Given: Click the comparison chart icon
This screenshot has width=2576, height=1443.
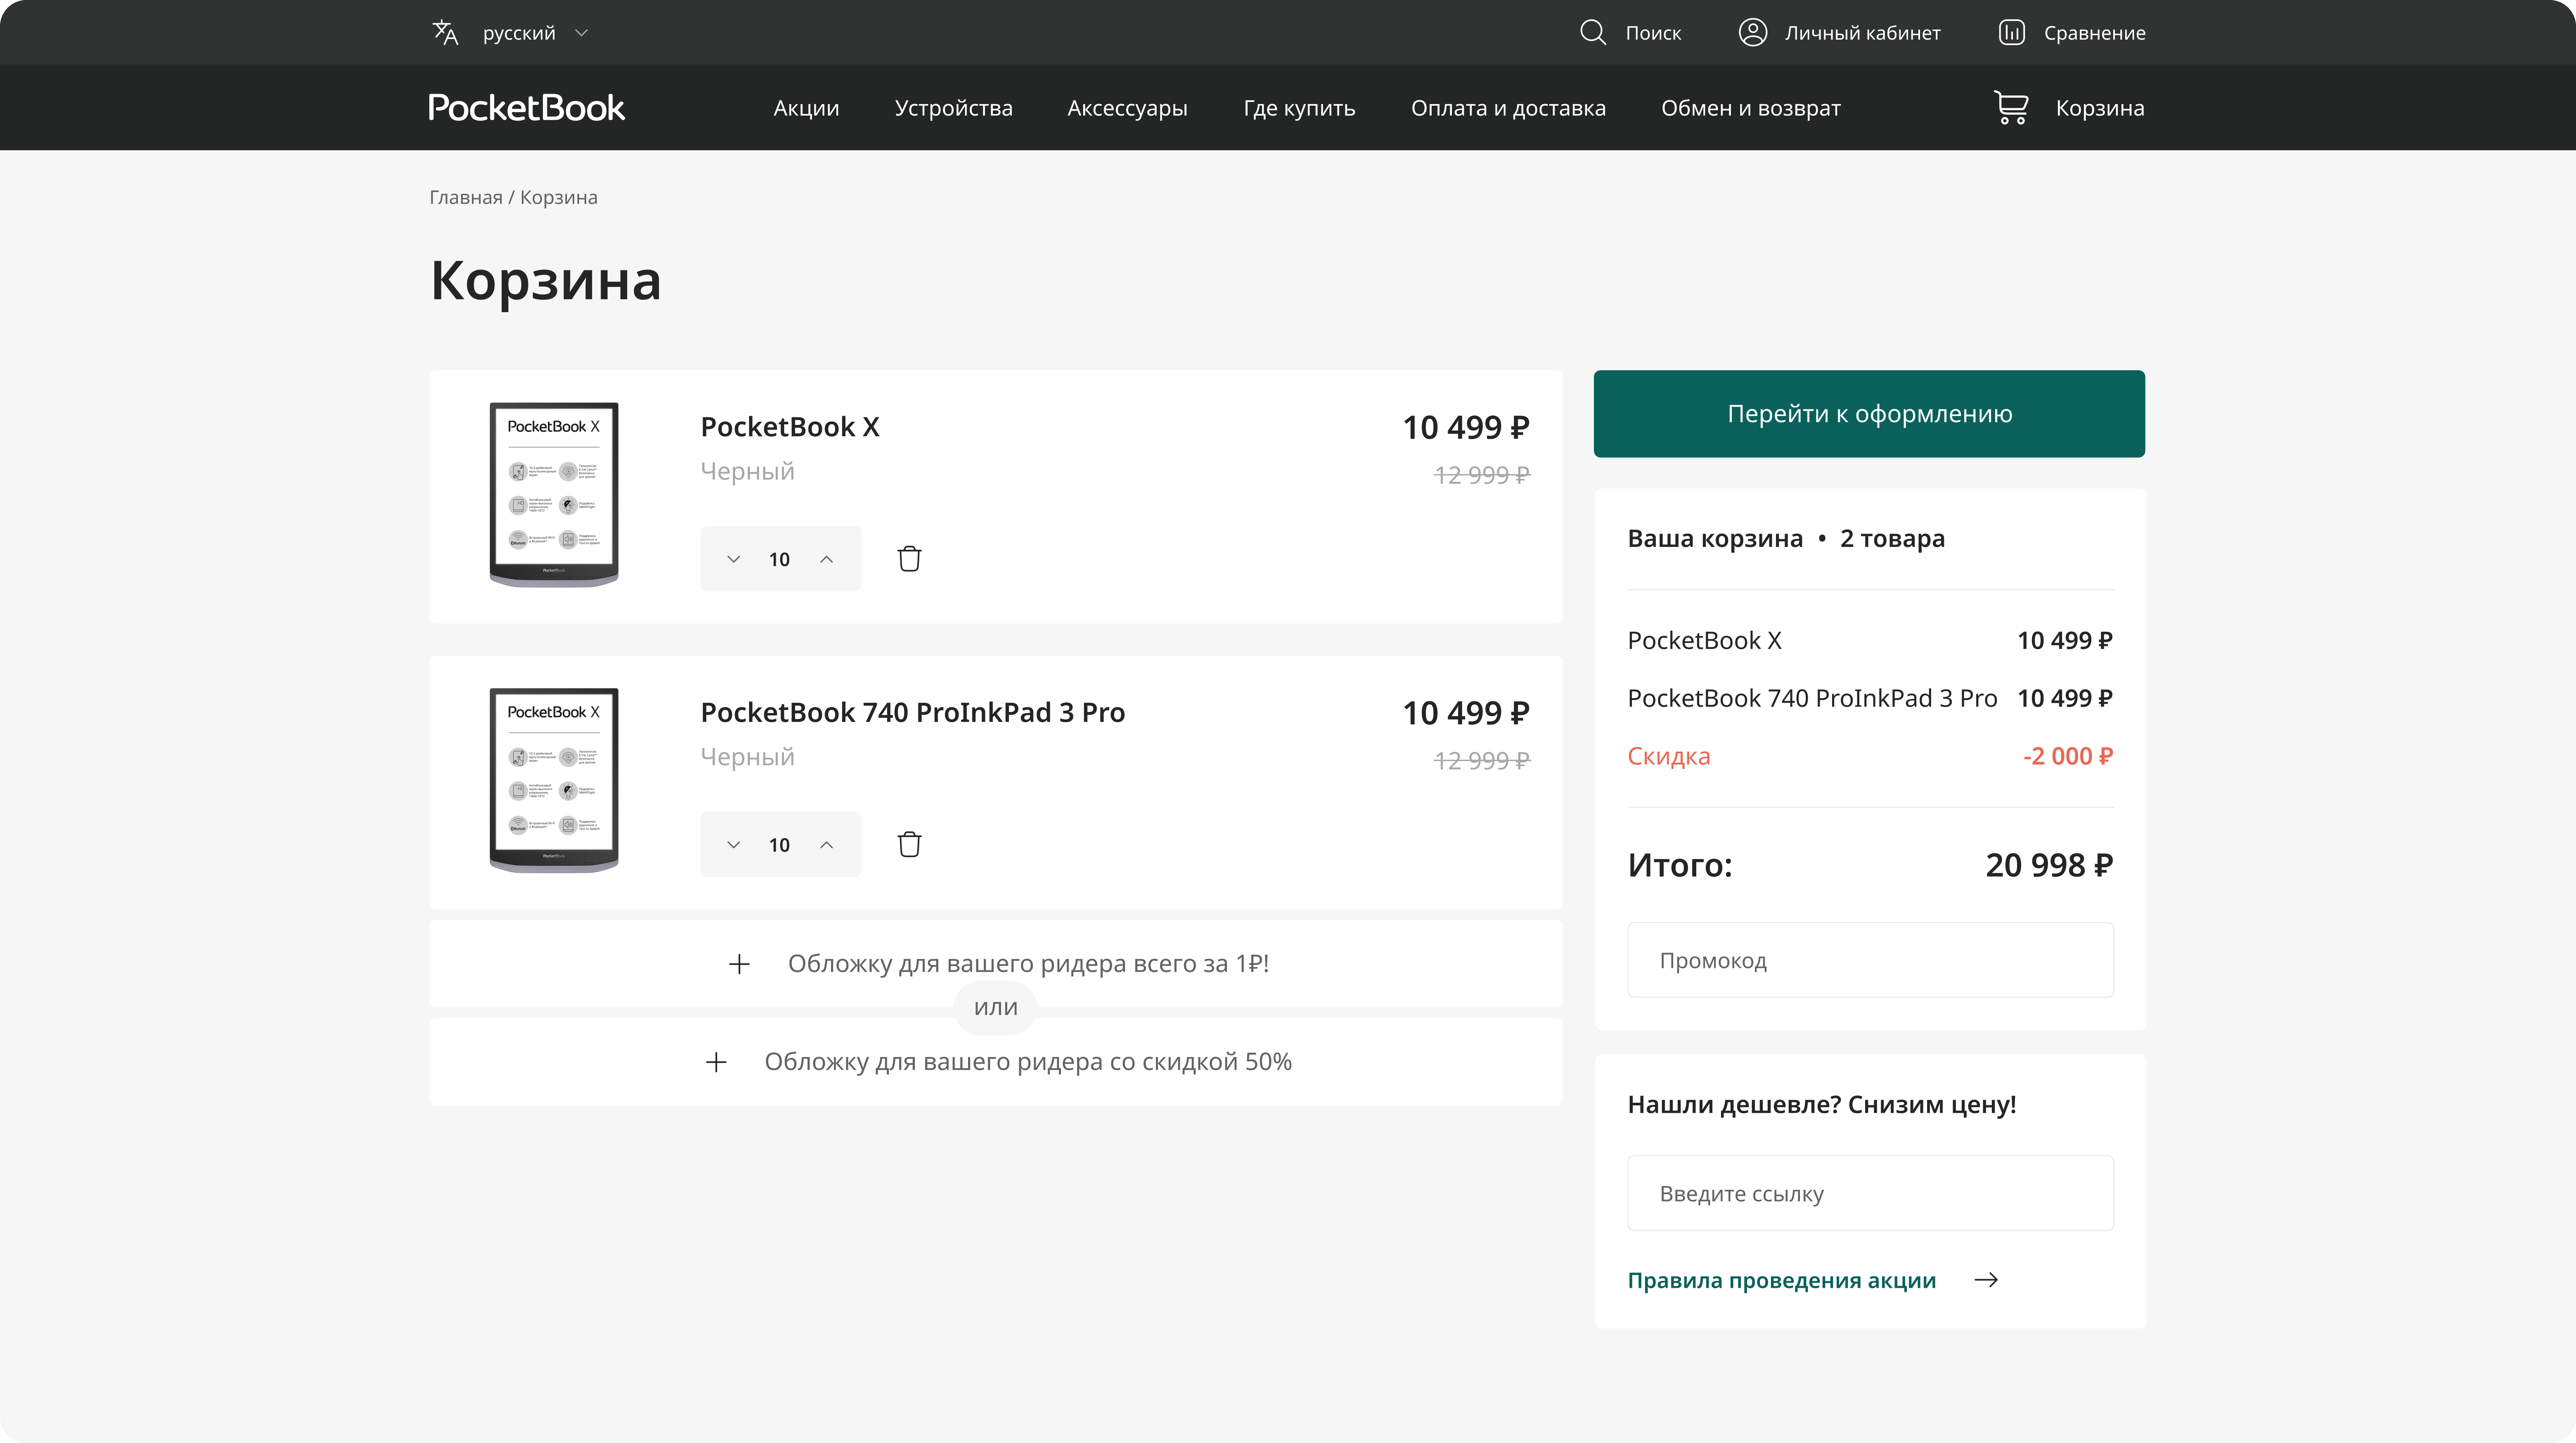Looking at the screenshot, I should pyautogui.click(x=2012, y=33).
